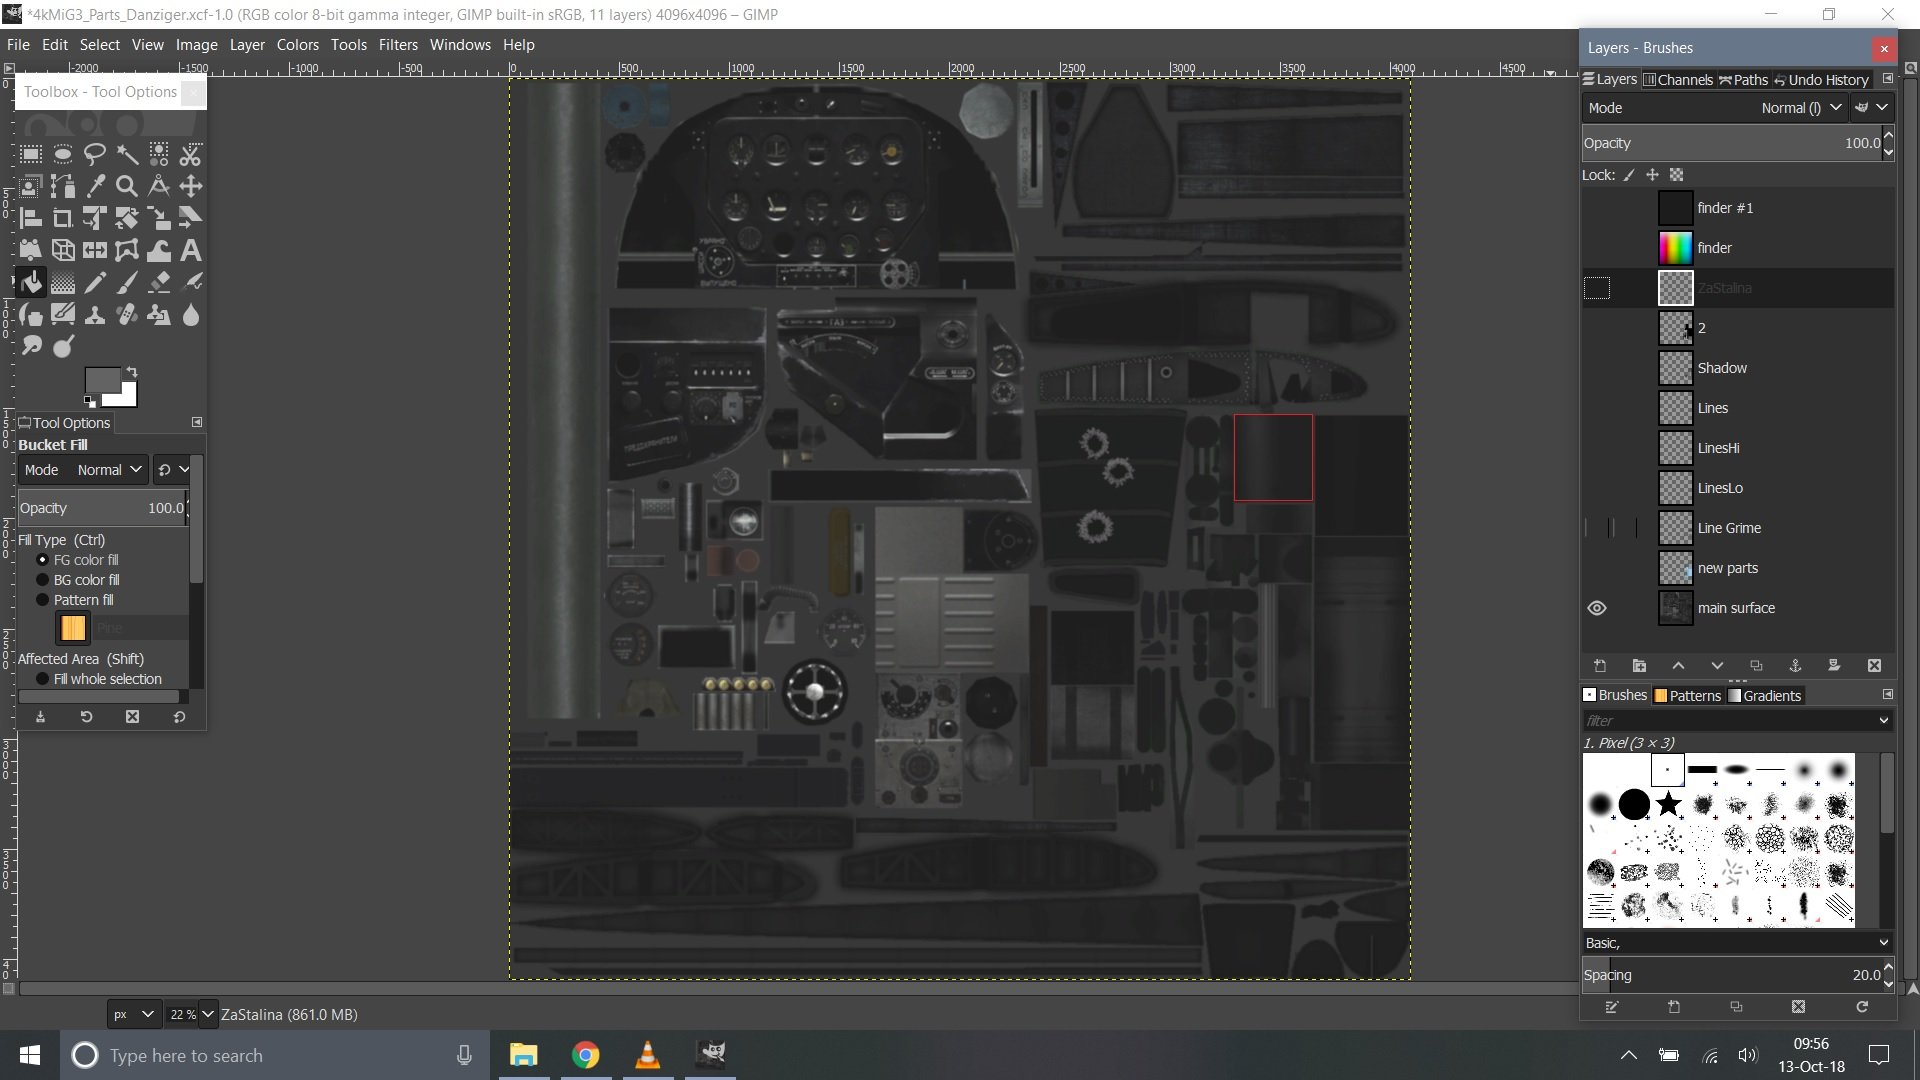The image size is (1920, 1080).
Task: Create a new layer group
Action: [1639, 666]
